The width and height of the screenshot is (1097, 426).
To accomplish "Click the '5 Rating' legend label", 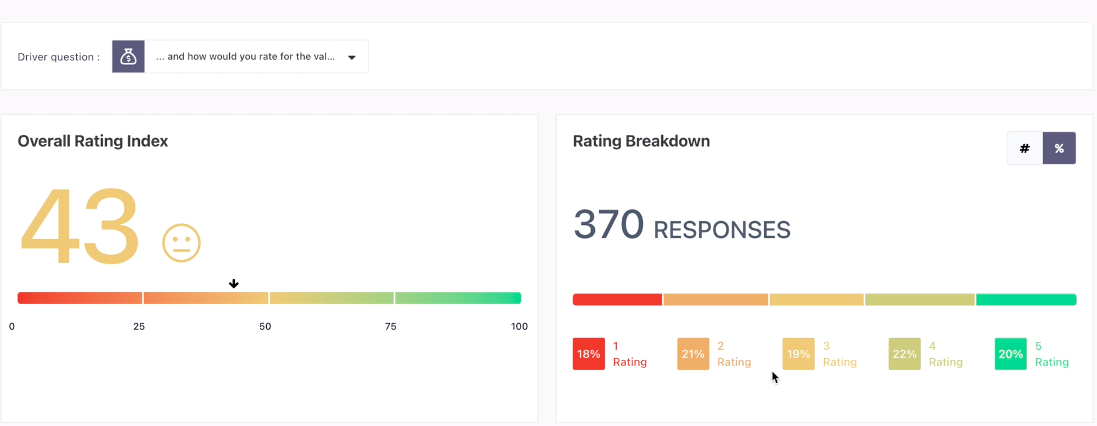I will tap(1052, 354).
